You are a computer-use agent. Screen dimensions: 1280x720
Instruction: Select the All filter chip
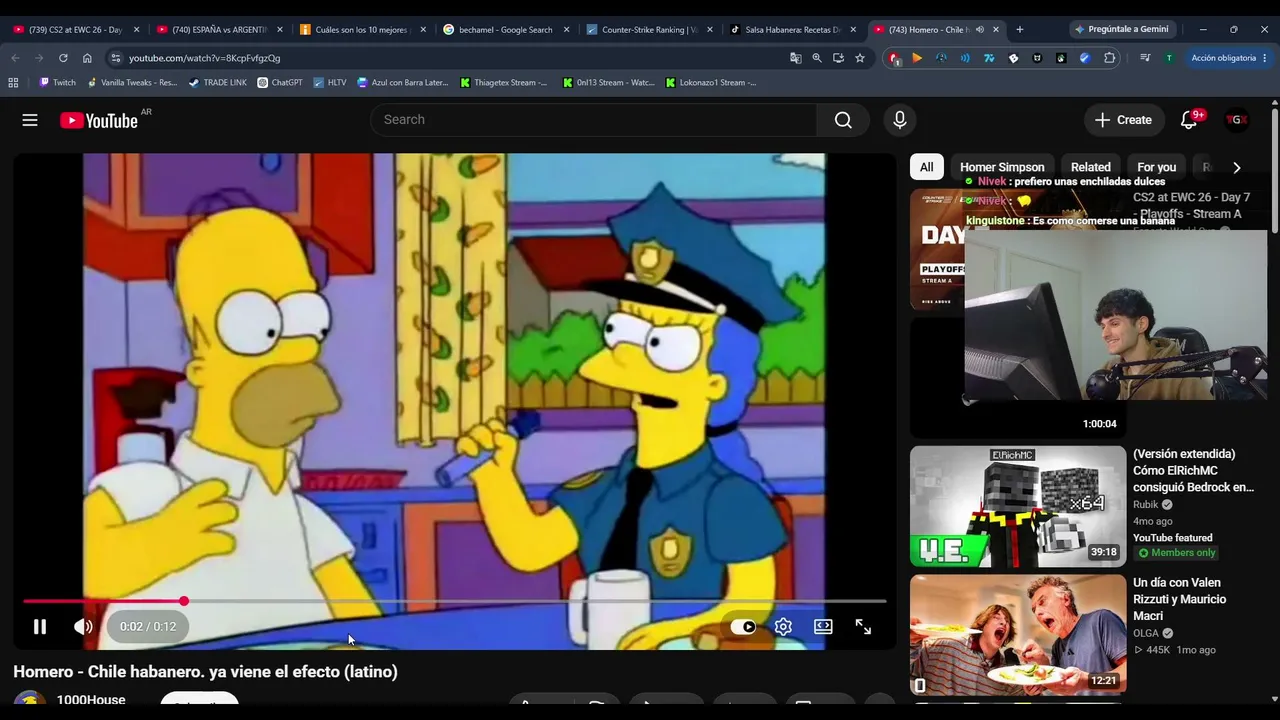[927, 167]
